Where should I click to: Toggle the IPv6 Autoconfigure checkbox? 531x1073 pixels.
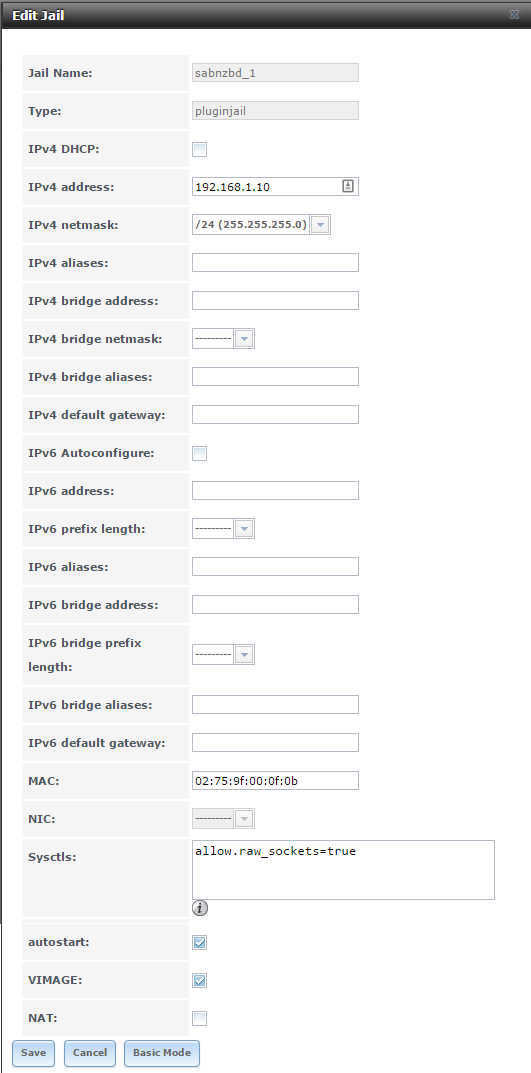pos(199,453)
